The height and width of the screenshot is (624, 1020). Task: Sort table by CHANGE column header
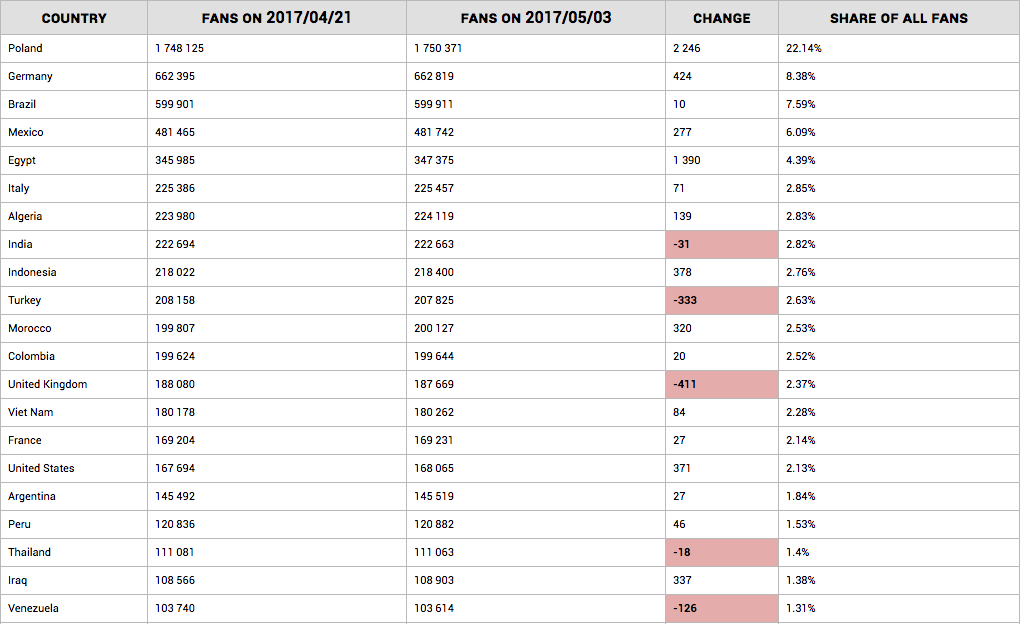(722, 18)
